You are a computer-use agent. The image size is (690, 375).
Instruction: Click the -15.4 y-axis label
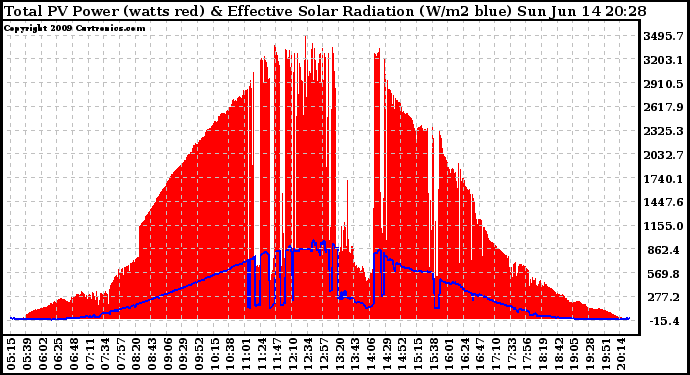coord(665,321)
